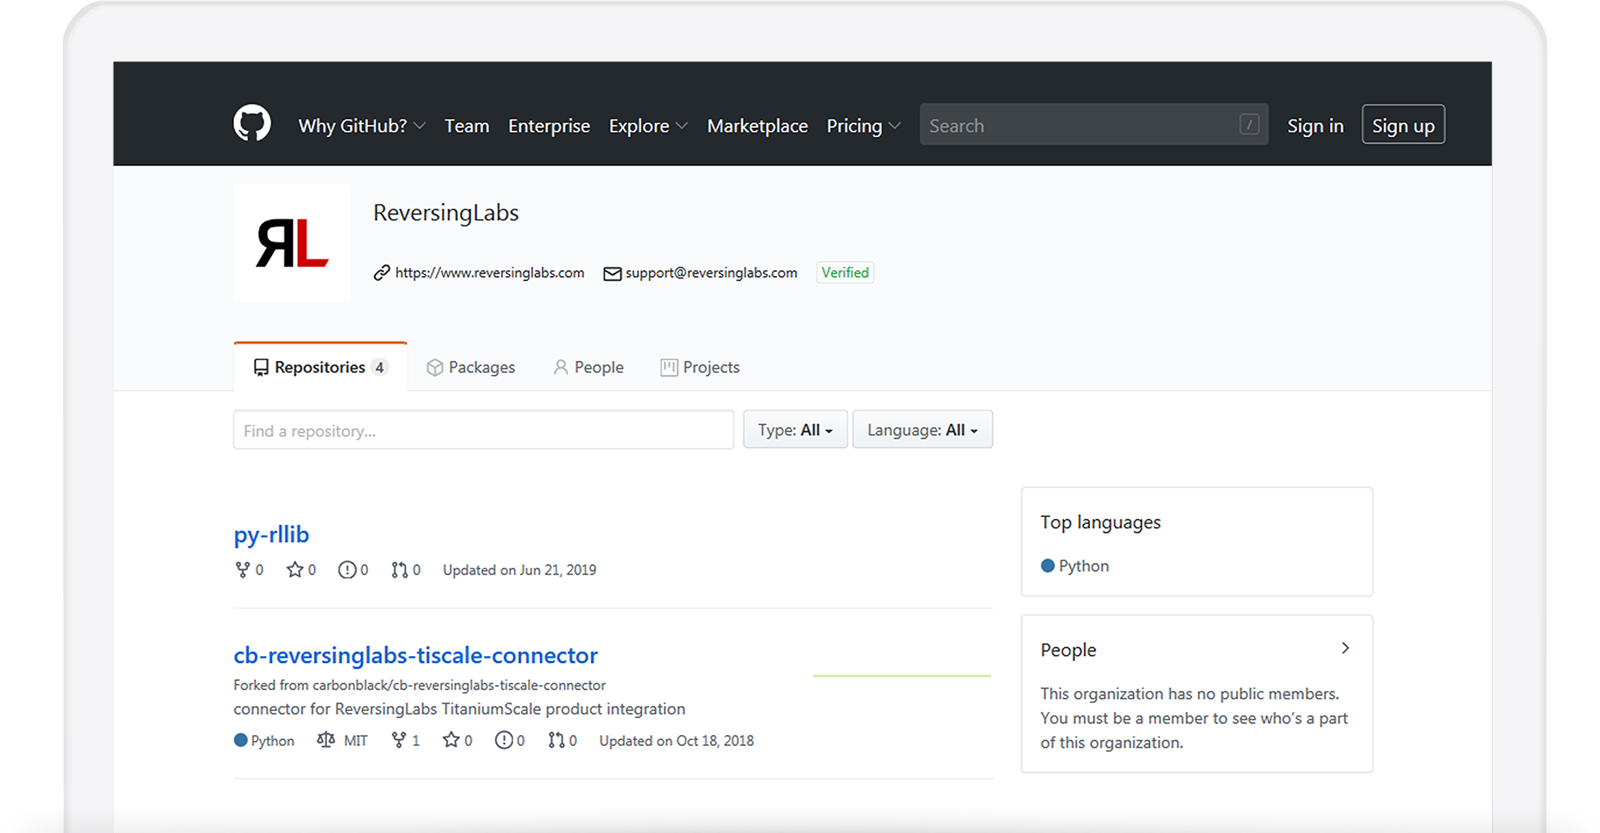Switch to the Packages tab
Viewport: 1600px width, 833px height.
pos(471,367)
